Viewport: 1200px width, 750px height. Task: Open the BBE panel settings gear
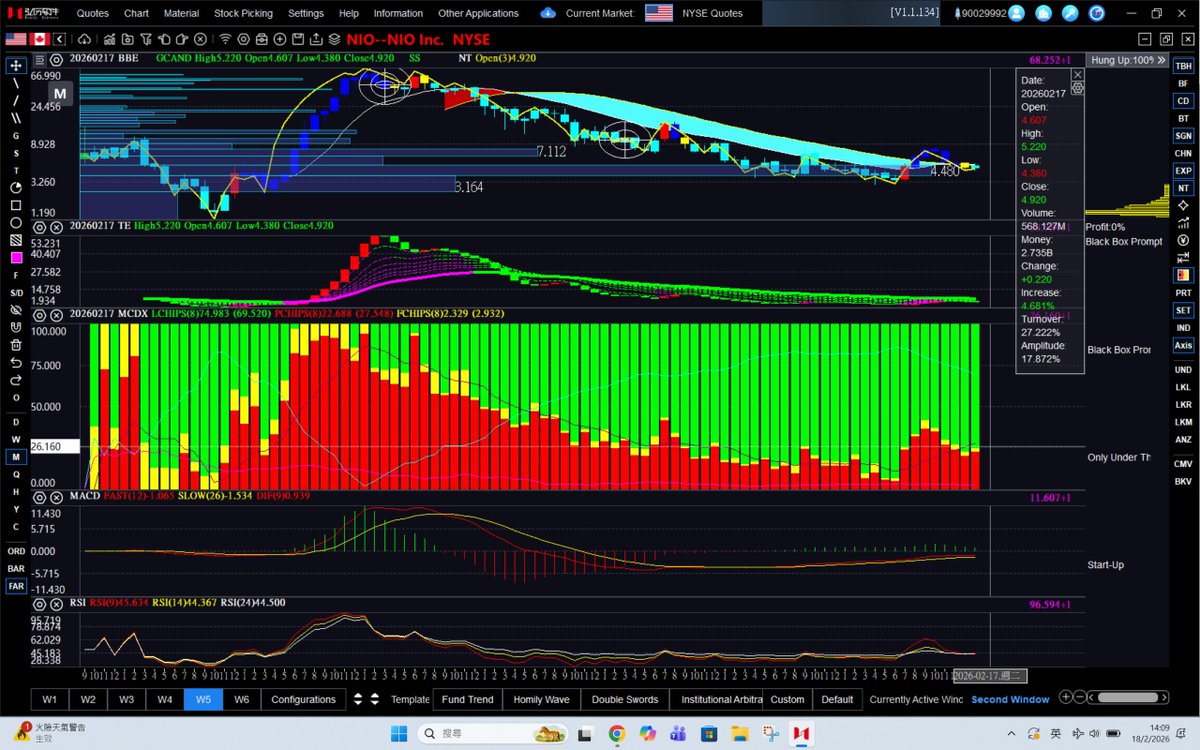(57, 59)
